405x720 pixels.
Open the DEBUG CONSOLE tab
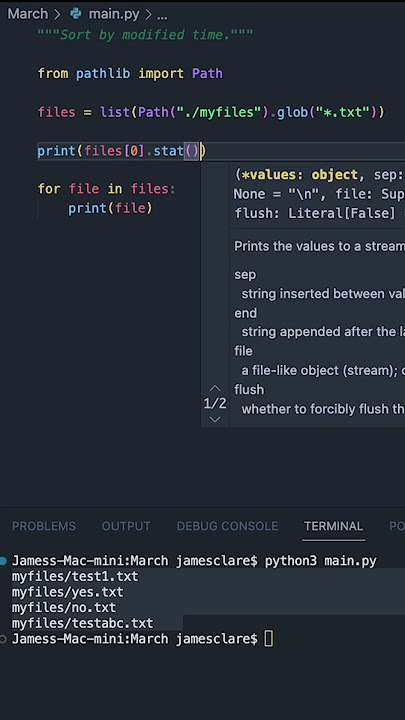(227, 526)
